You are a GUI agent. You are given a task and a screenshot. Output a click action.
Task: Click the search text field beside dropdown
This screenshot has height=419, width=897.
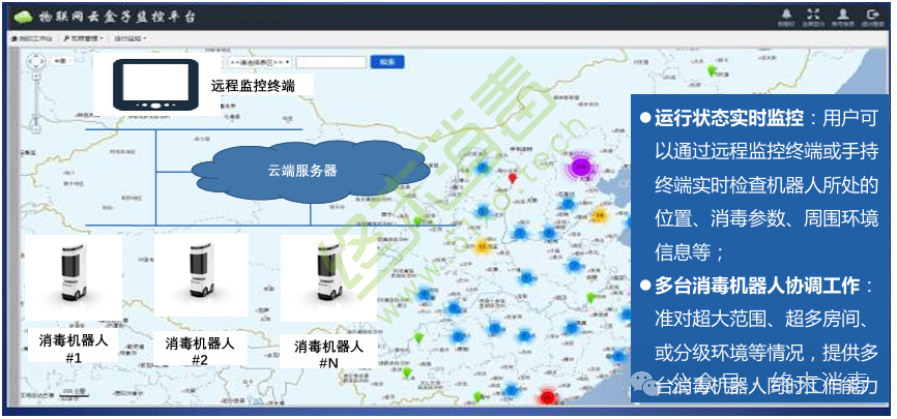(331, 62)
